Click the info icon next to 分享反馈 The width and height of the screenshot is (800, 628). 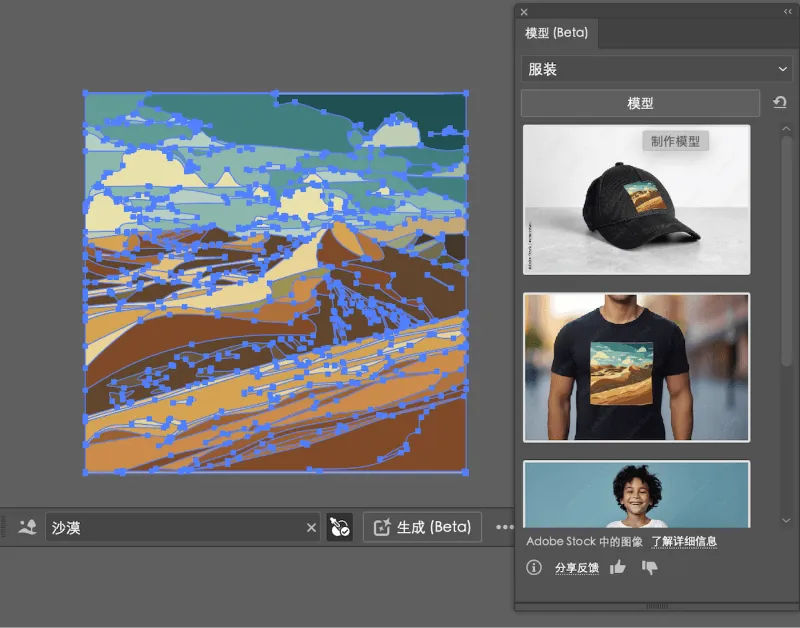533,567
